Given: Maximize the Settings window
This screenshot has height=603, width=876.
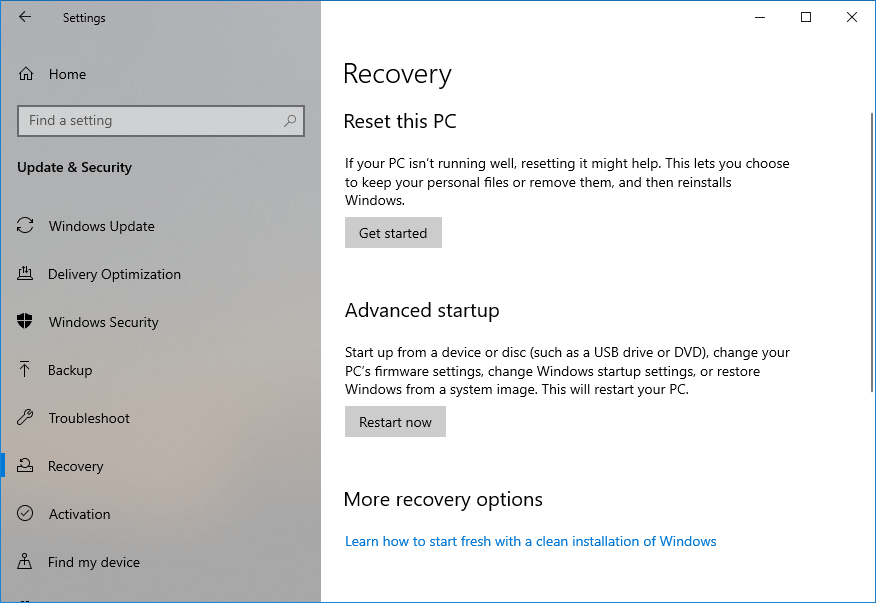Looking at the screenshot, I should point(806,17).
